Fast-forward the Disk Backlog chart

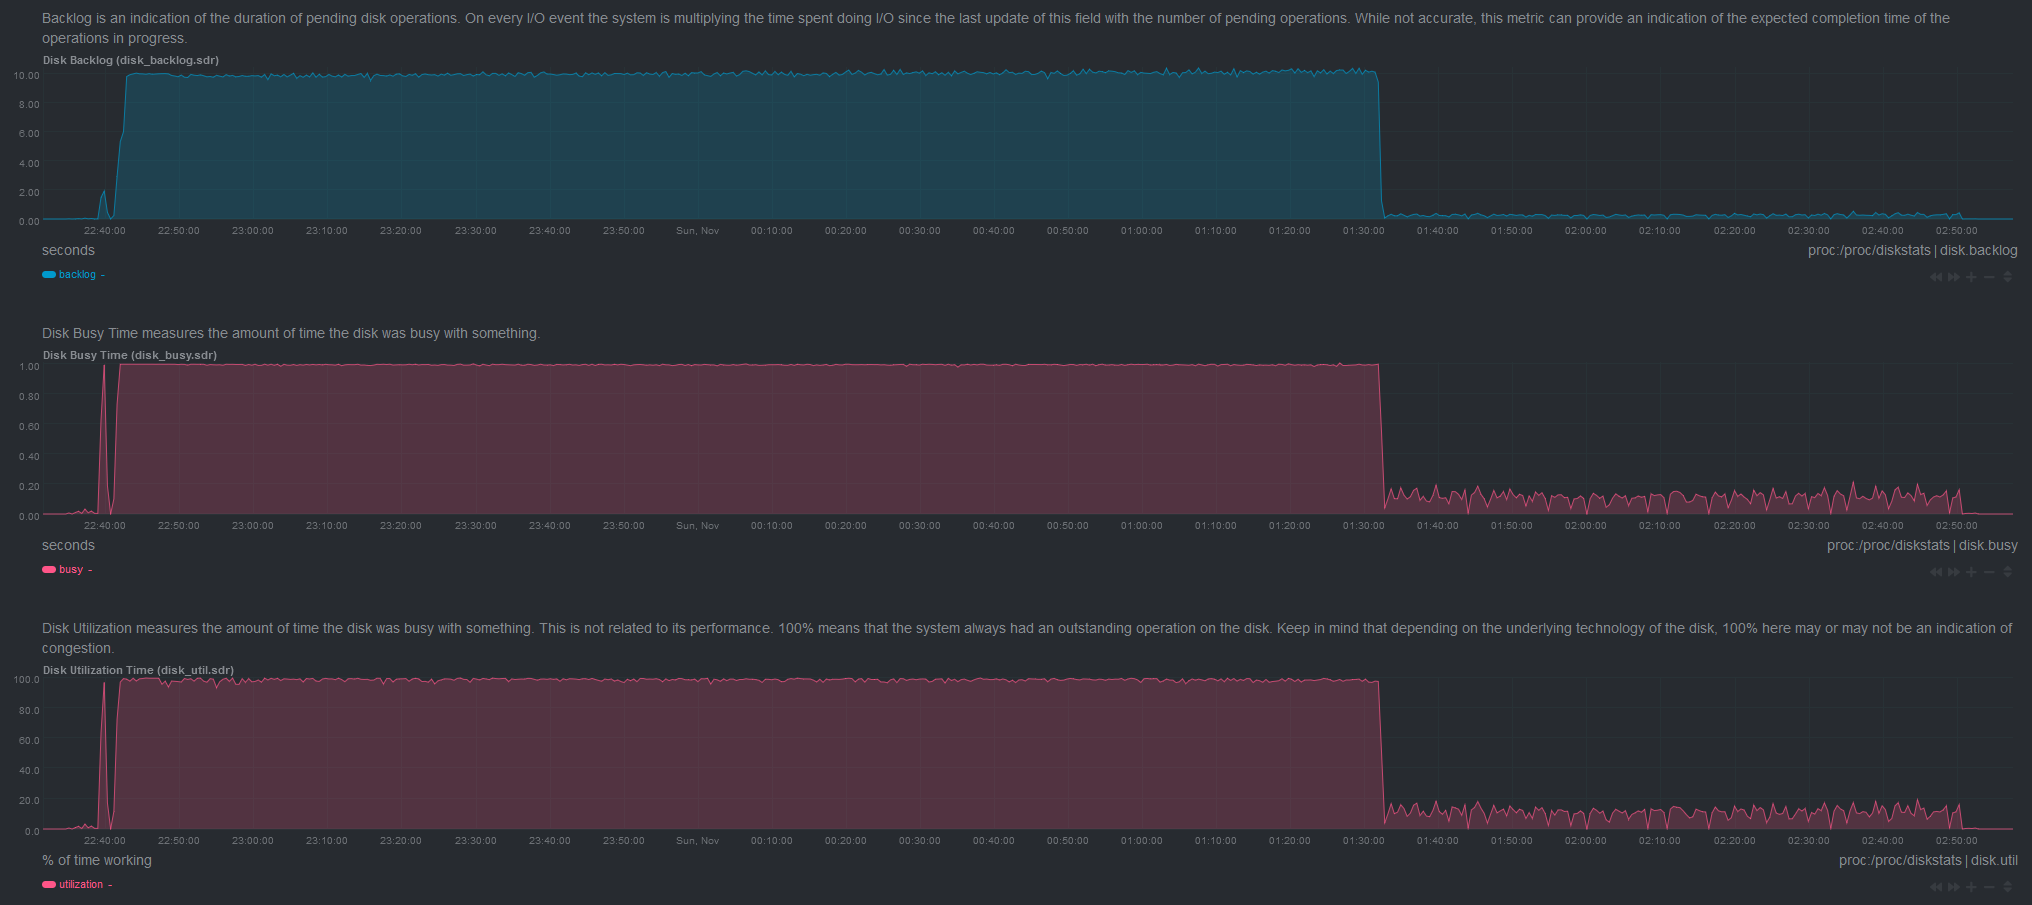point(1954,277)
